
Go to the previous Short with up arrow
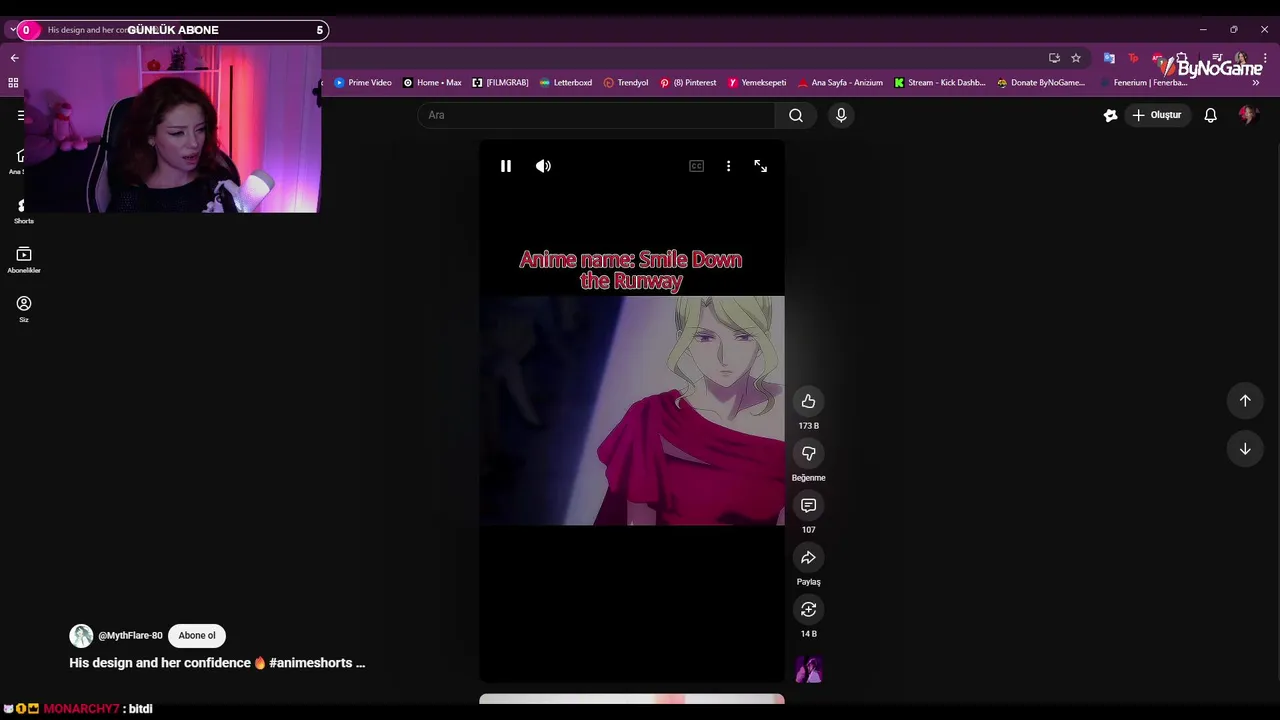1245,400
